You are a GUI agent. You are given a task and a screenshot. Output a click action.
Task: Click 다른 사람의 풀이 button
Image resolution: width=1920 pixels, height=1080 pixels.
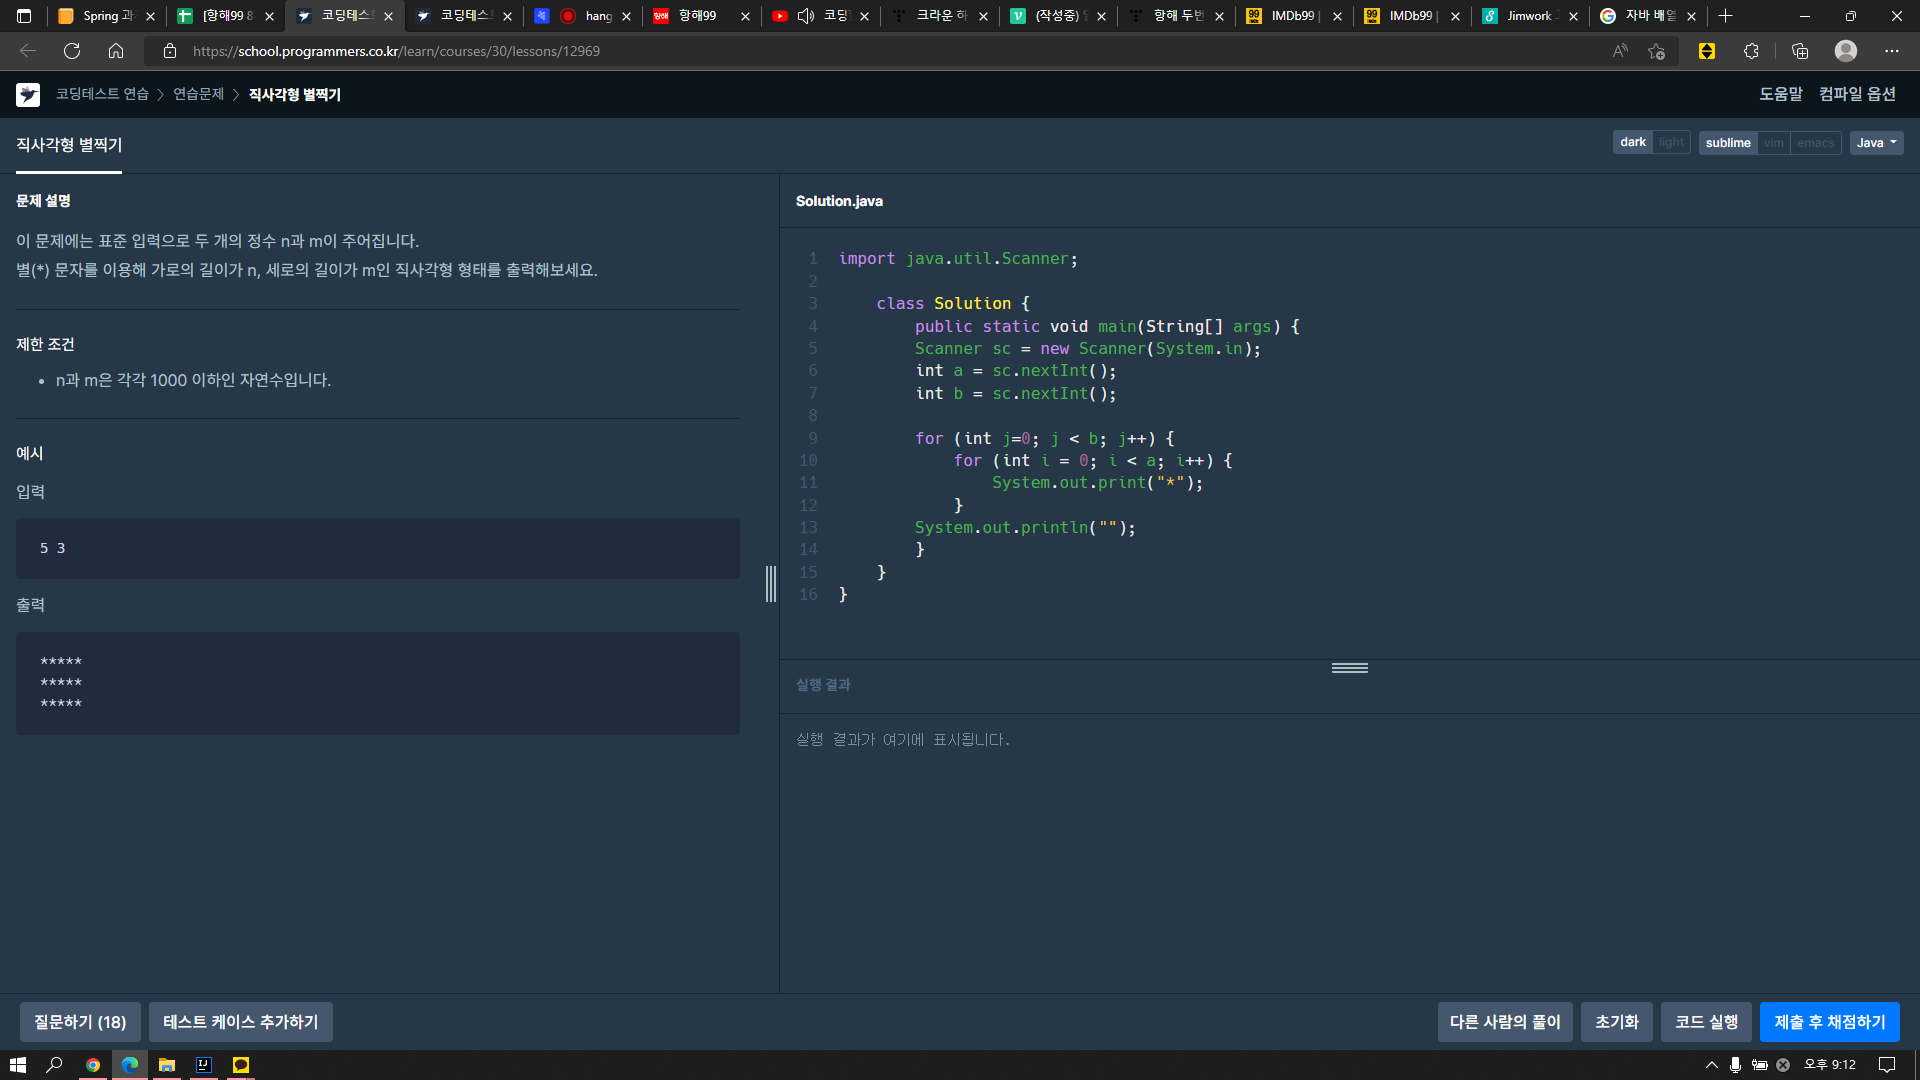pyautogui.click(x=1505, y=1022)
